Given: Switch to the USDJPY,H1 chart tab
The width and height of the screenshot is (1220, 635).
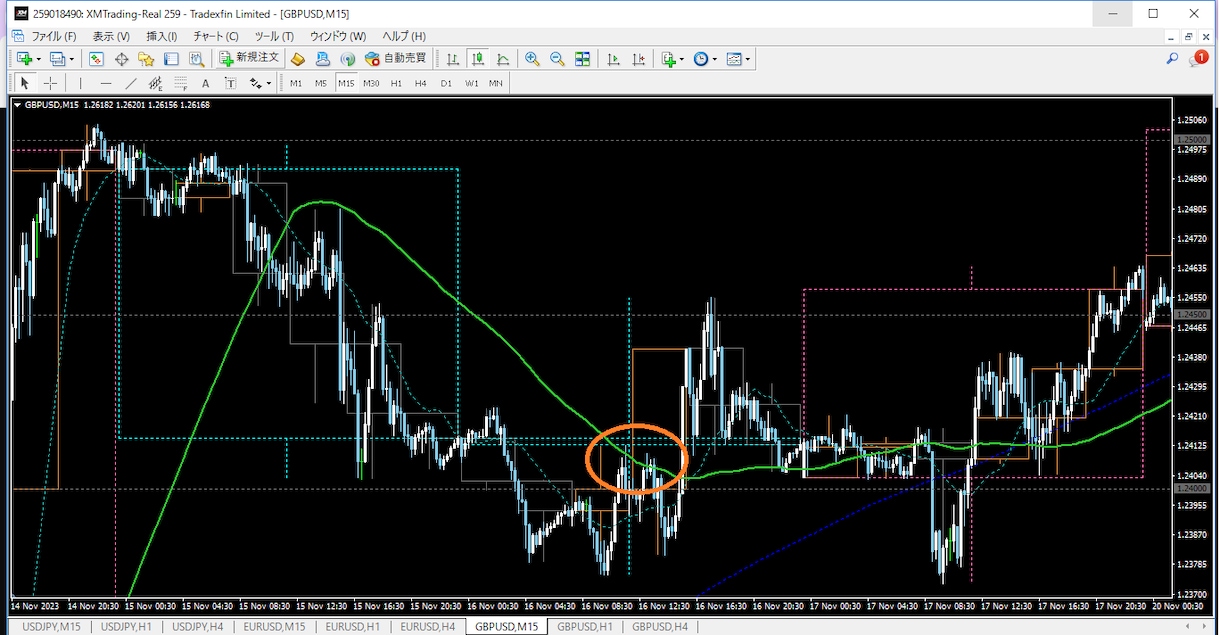Looking at the screenshot, I should click(x=126, y=627).
